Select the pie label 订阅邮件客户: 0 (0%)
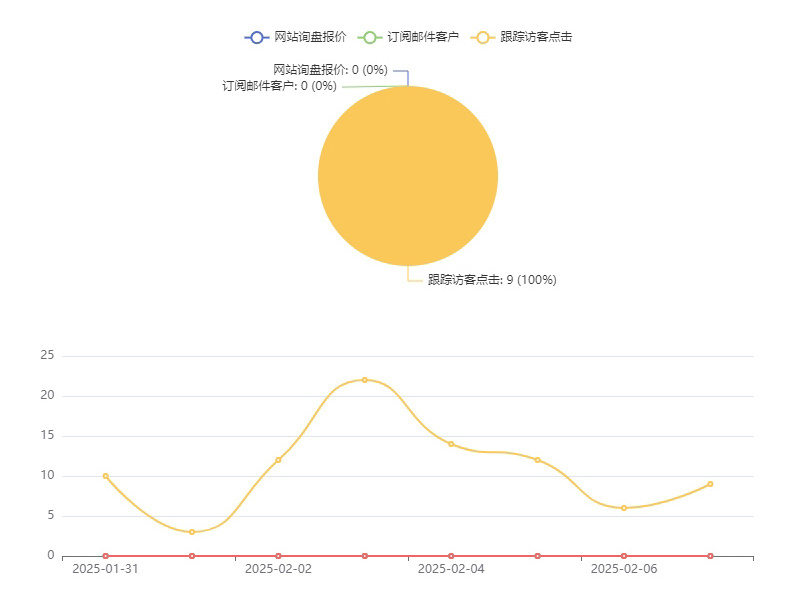 pos(279,86)
